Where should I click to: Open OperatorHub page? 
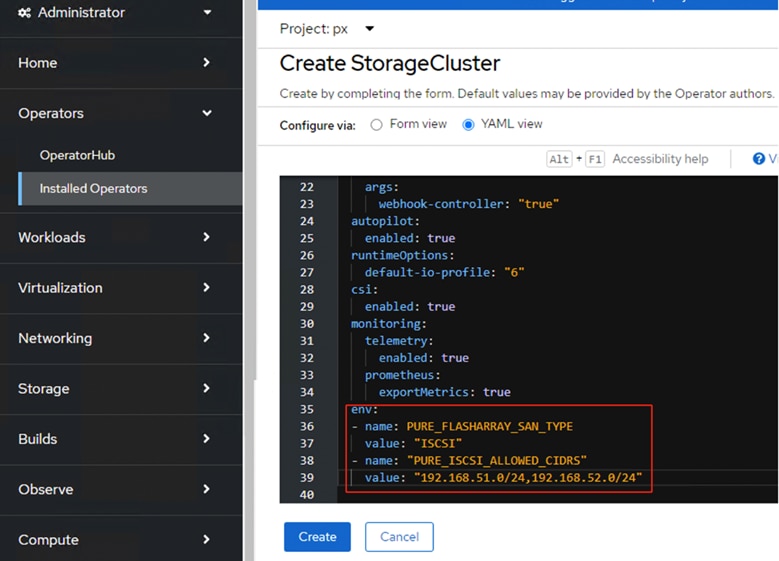[78, 155]
